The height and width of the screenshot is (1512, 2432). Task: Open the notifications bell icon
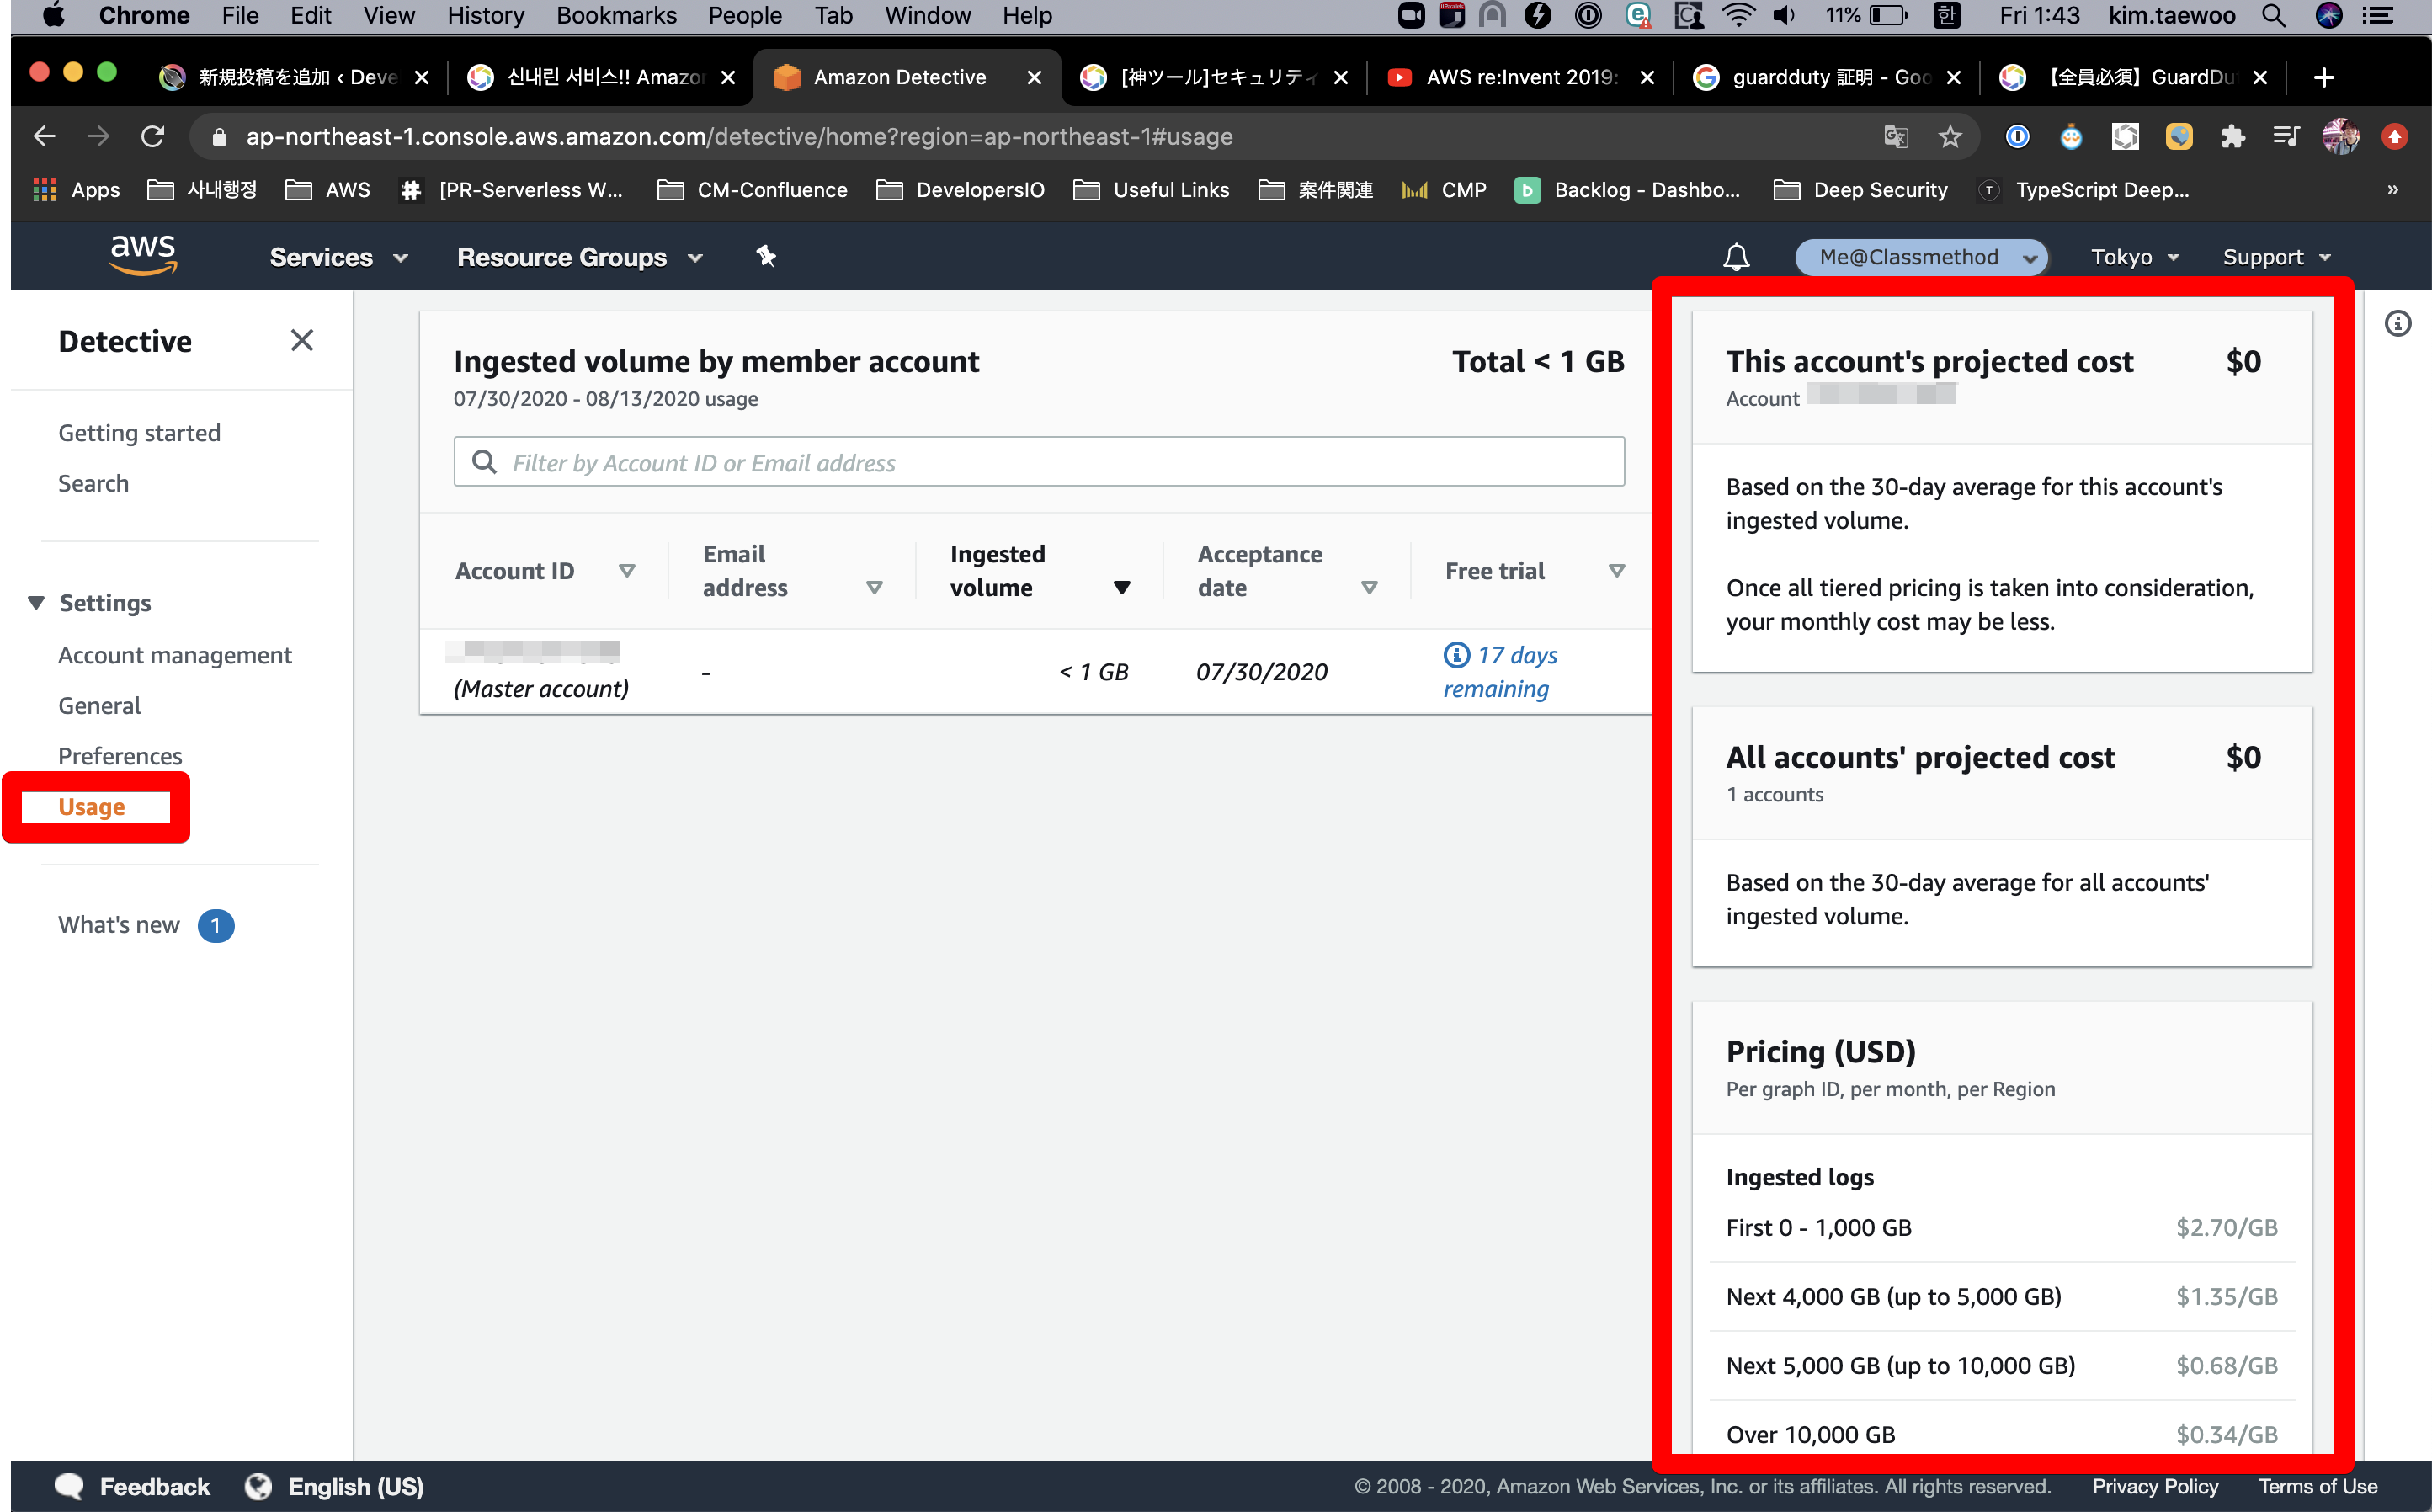tap(1736, 257)
